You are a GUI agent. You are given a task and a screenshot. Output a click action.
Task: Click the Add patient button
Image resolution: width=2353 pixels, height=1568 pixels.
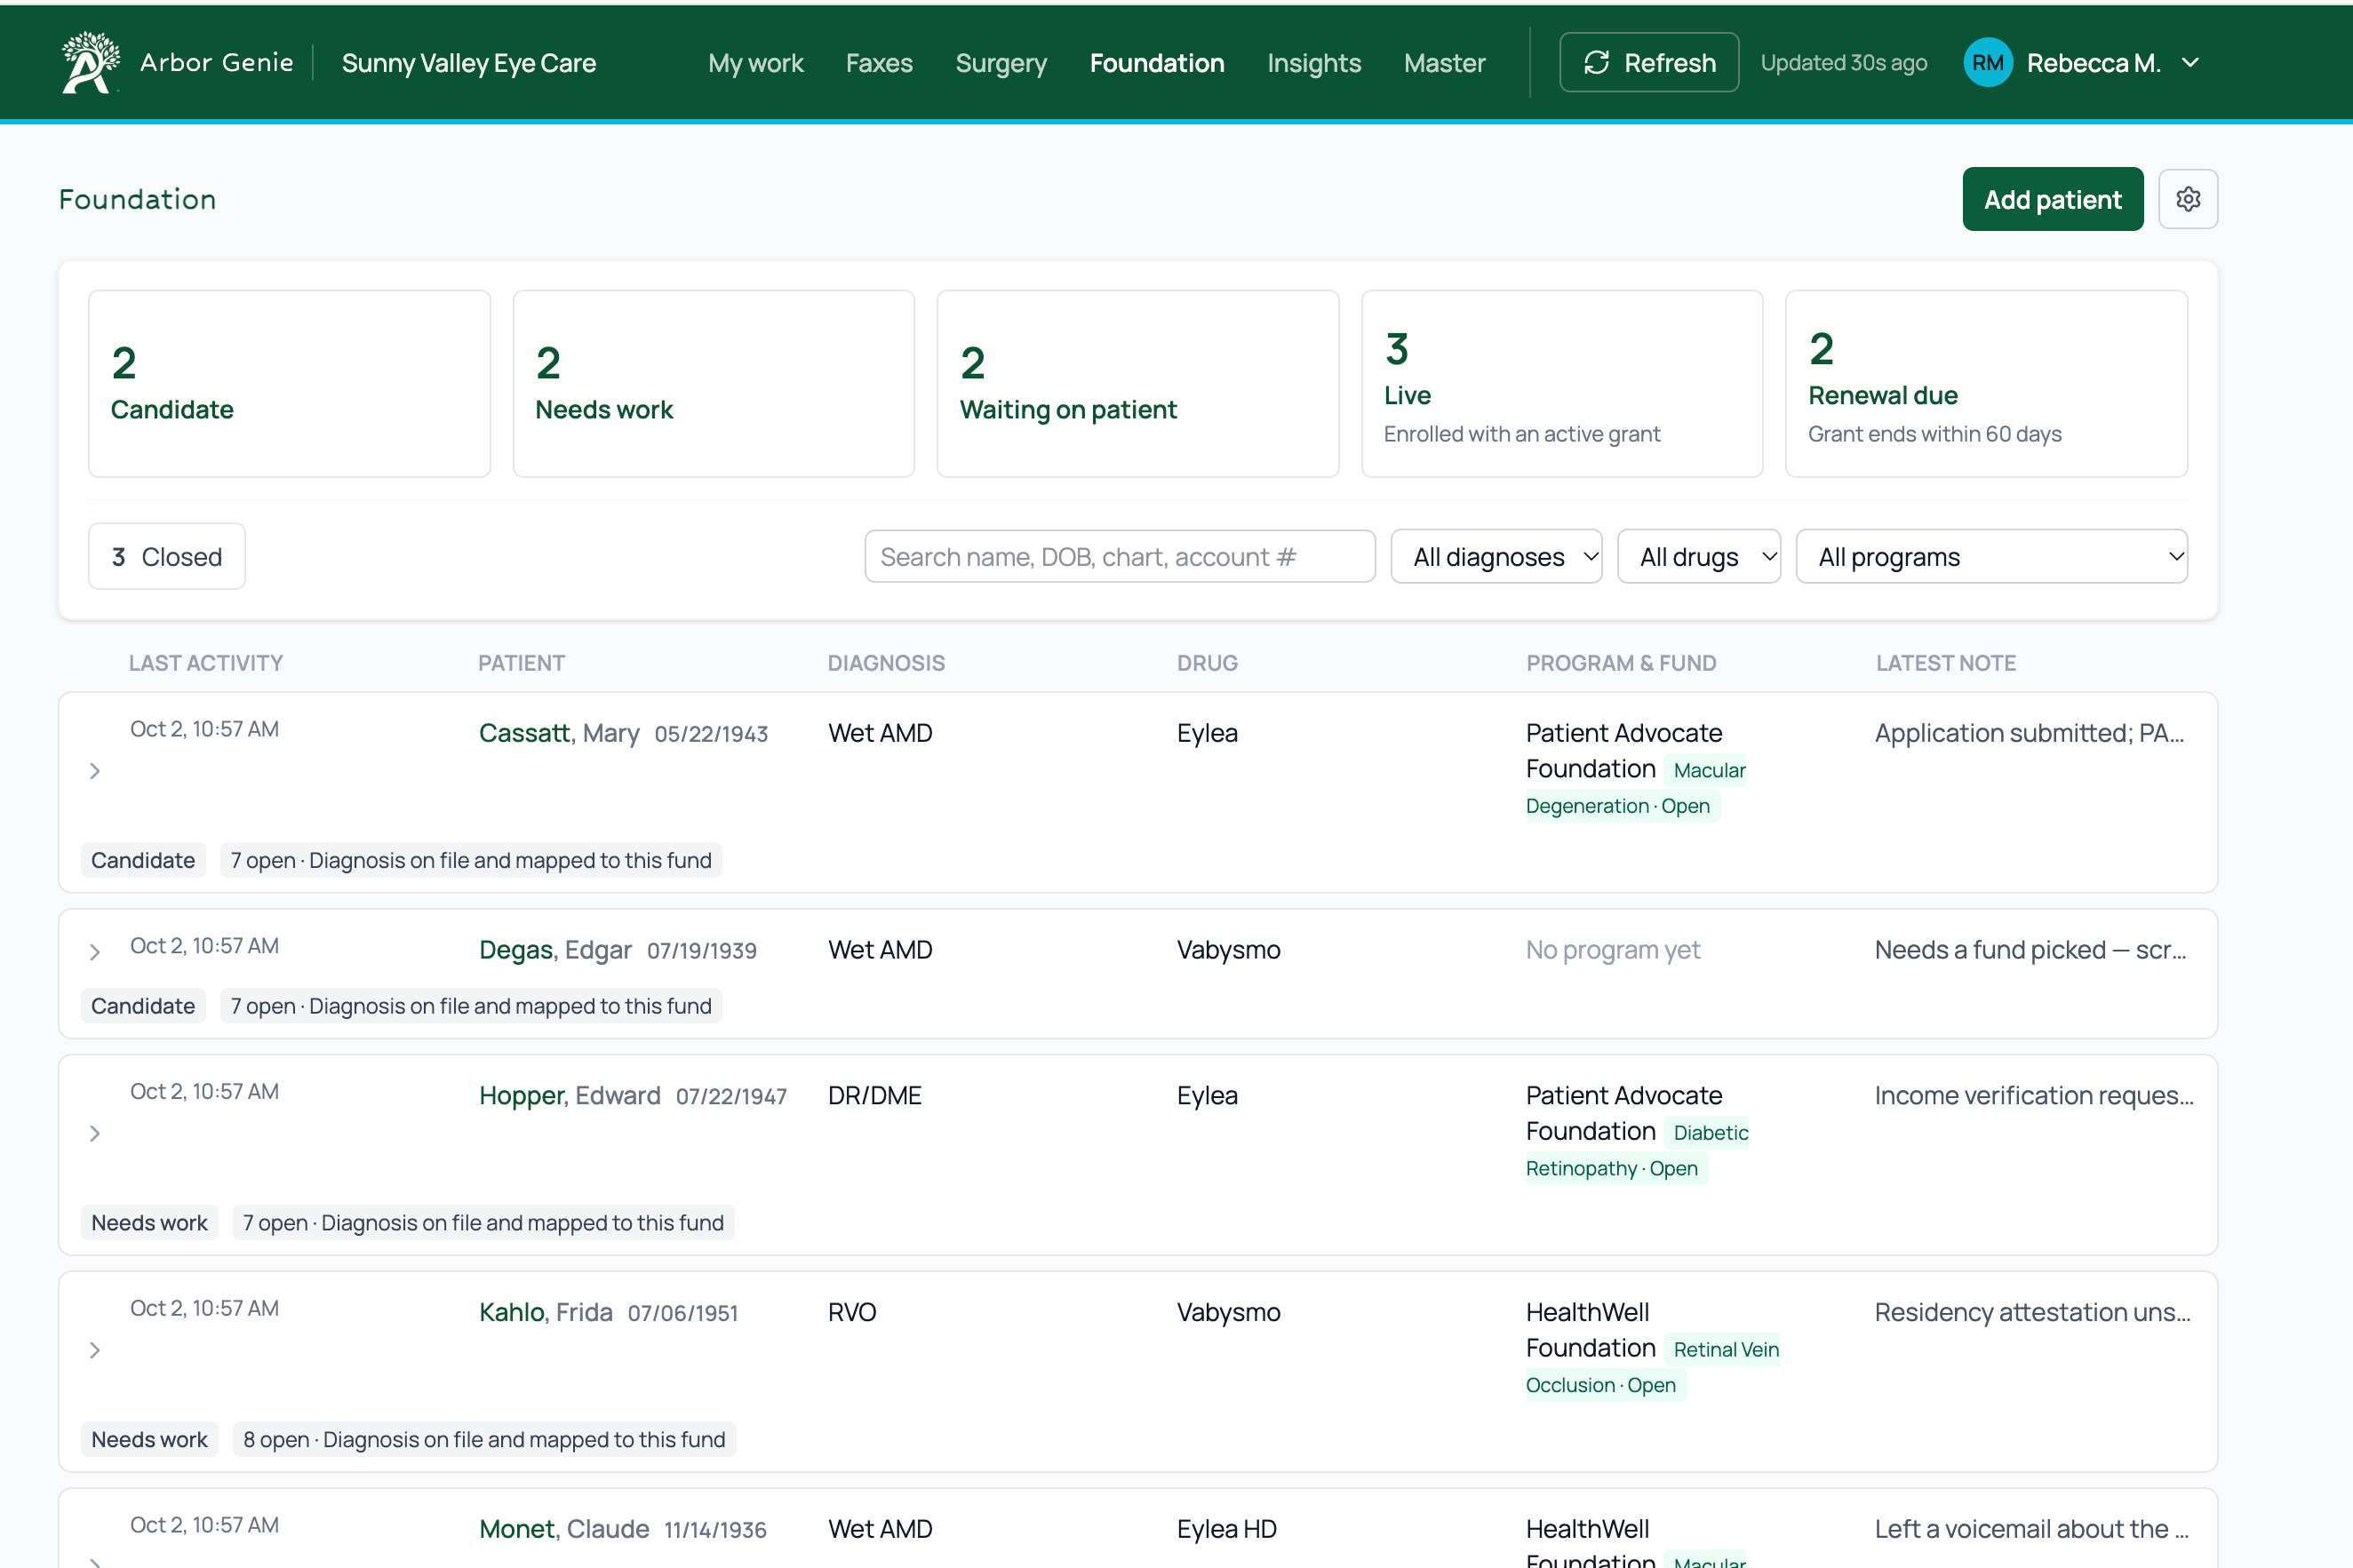[x=2052, y=199]
